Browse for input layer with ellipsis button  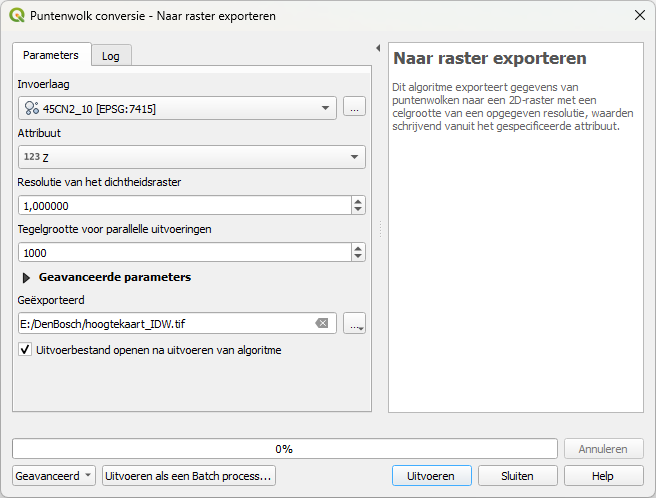(354, 107)
